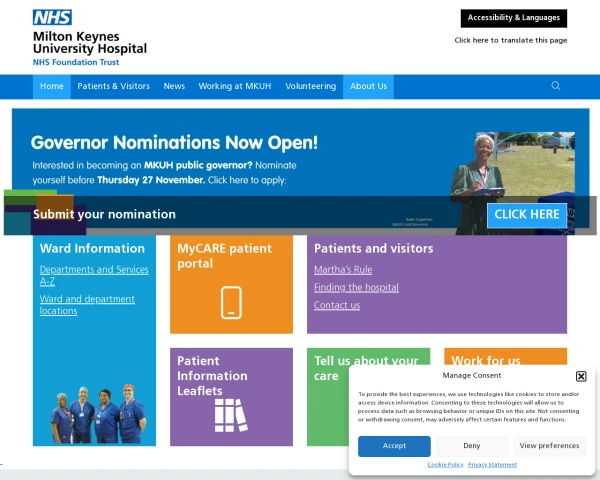The width and height of the screenshot is (600, 480).
Task: Go to the News menu item
Action: click(x=174, y=86)
